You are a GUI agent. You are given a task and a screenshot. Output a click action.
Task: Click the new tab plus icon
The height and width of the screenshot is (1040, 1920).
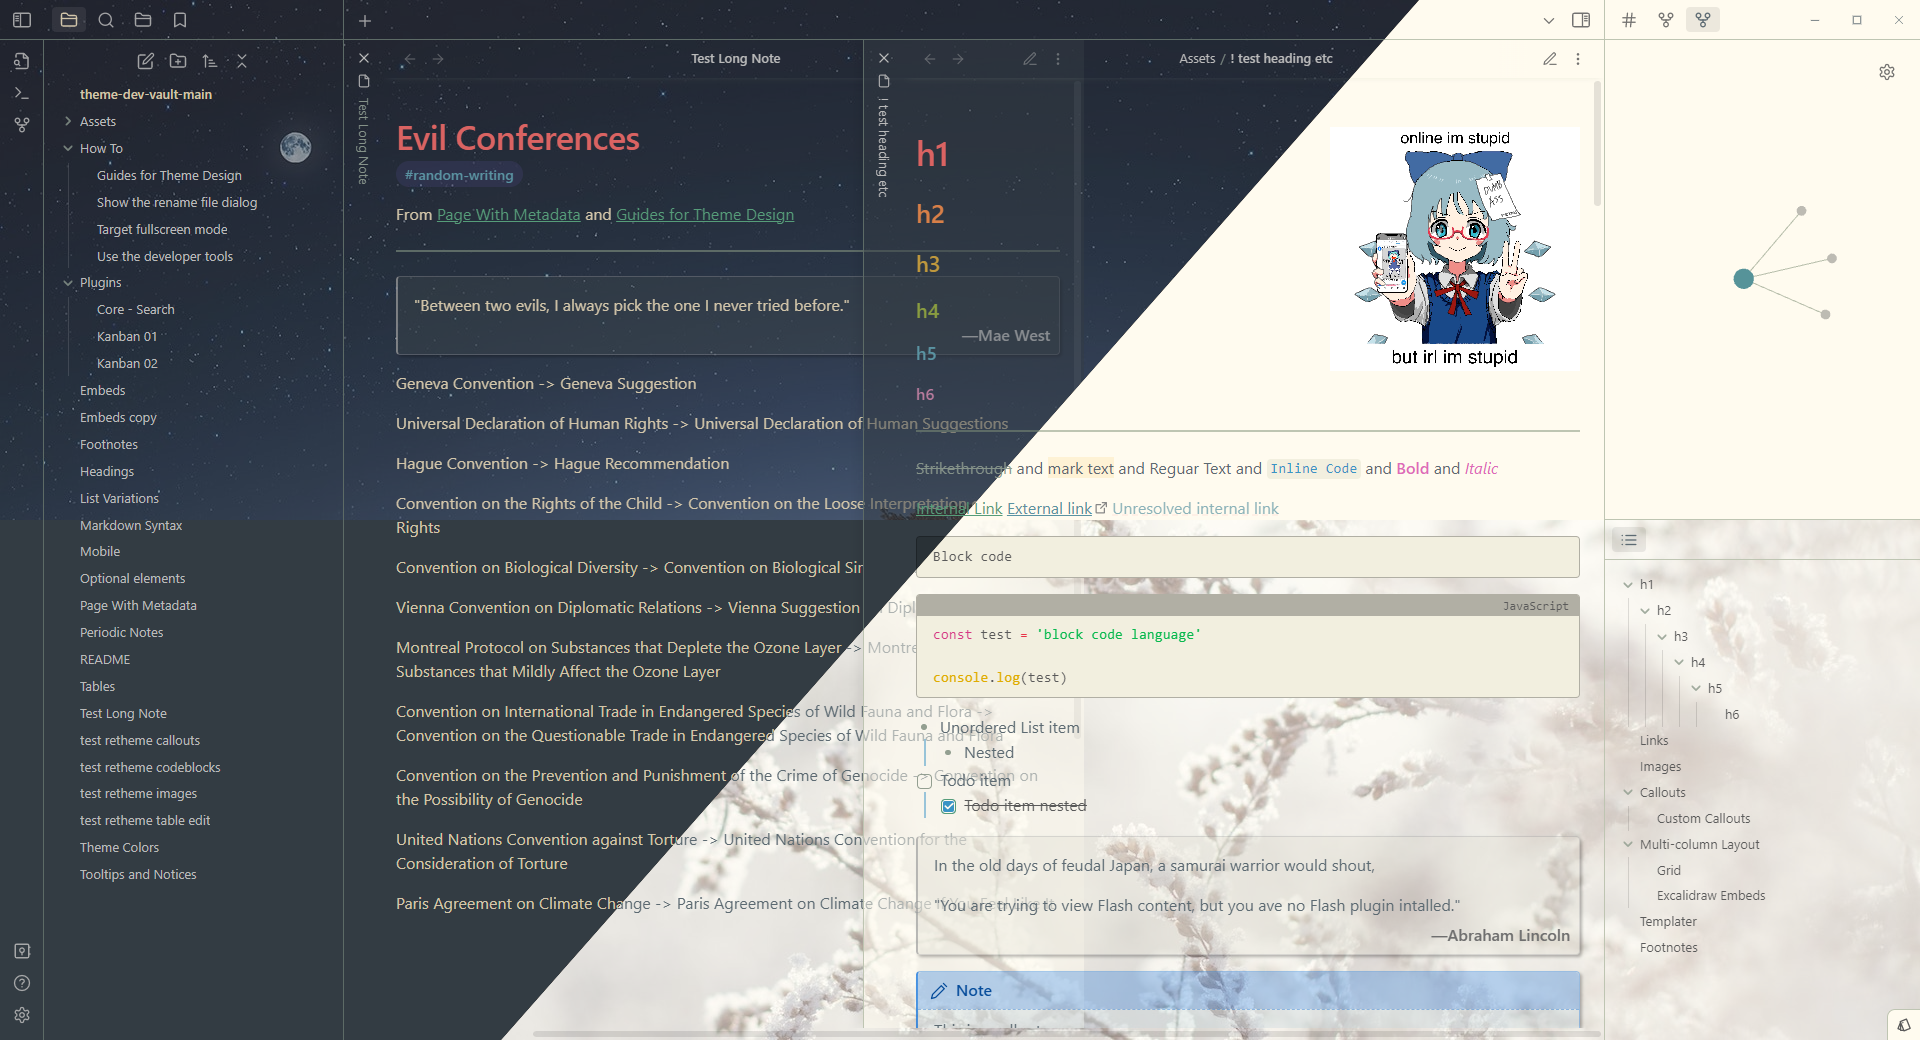(x=365, y=20)
